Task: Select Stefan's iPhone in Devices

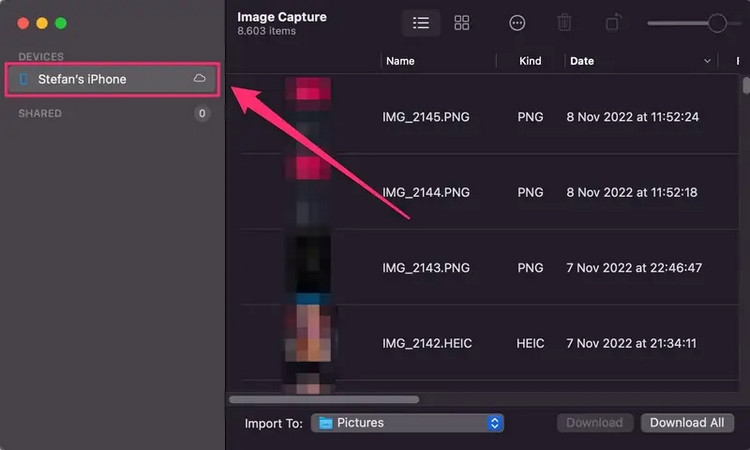Action: [x=82, y=79]
